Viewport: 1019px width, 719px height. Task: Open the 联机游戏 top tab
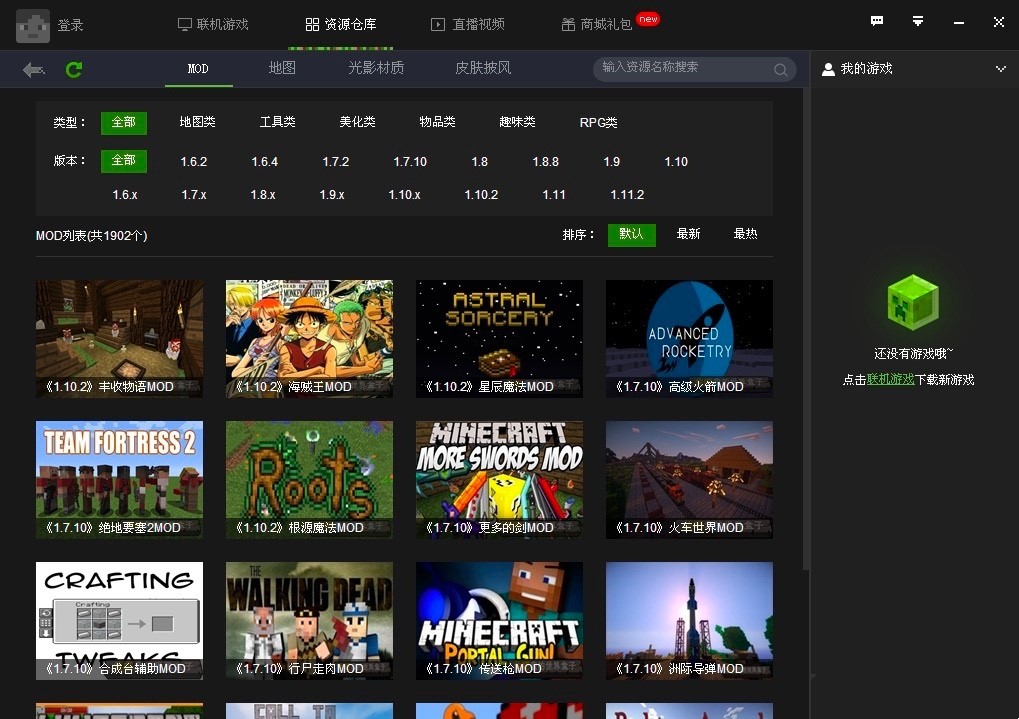tap(212, 24)
